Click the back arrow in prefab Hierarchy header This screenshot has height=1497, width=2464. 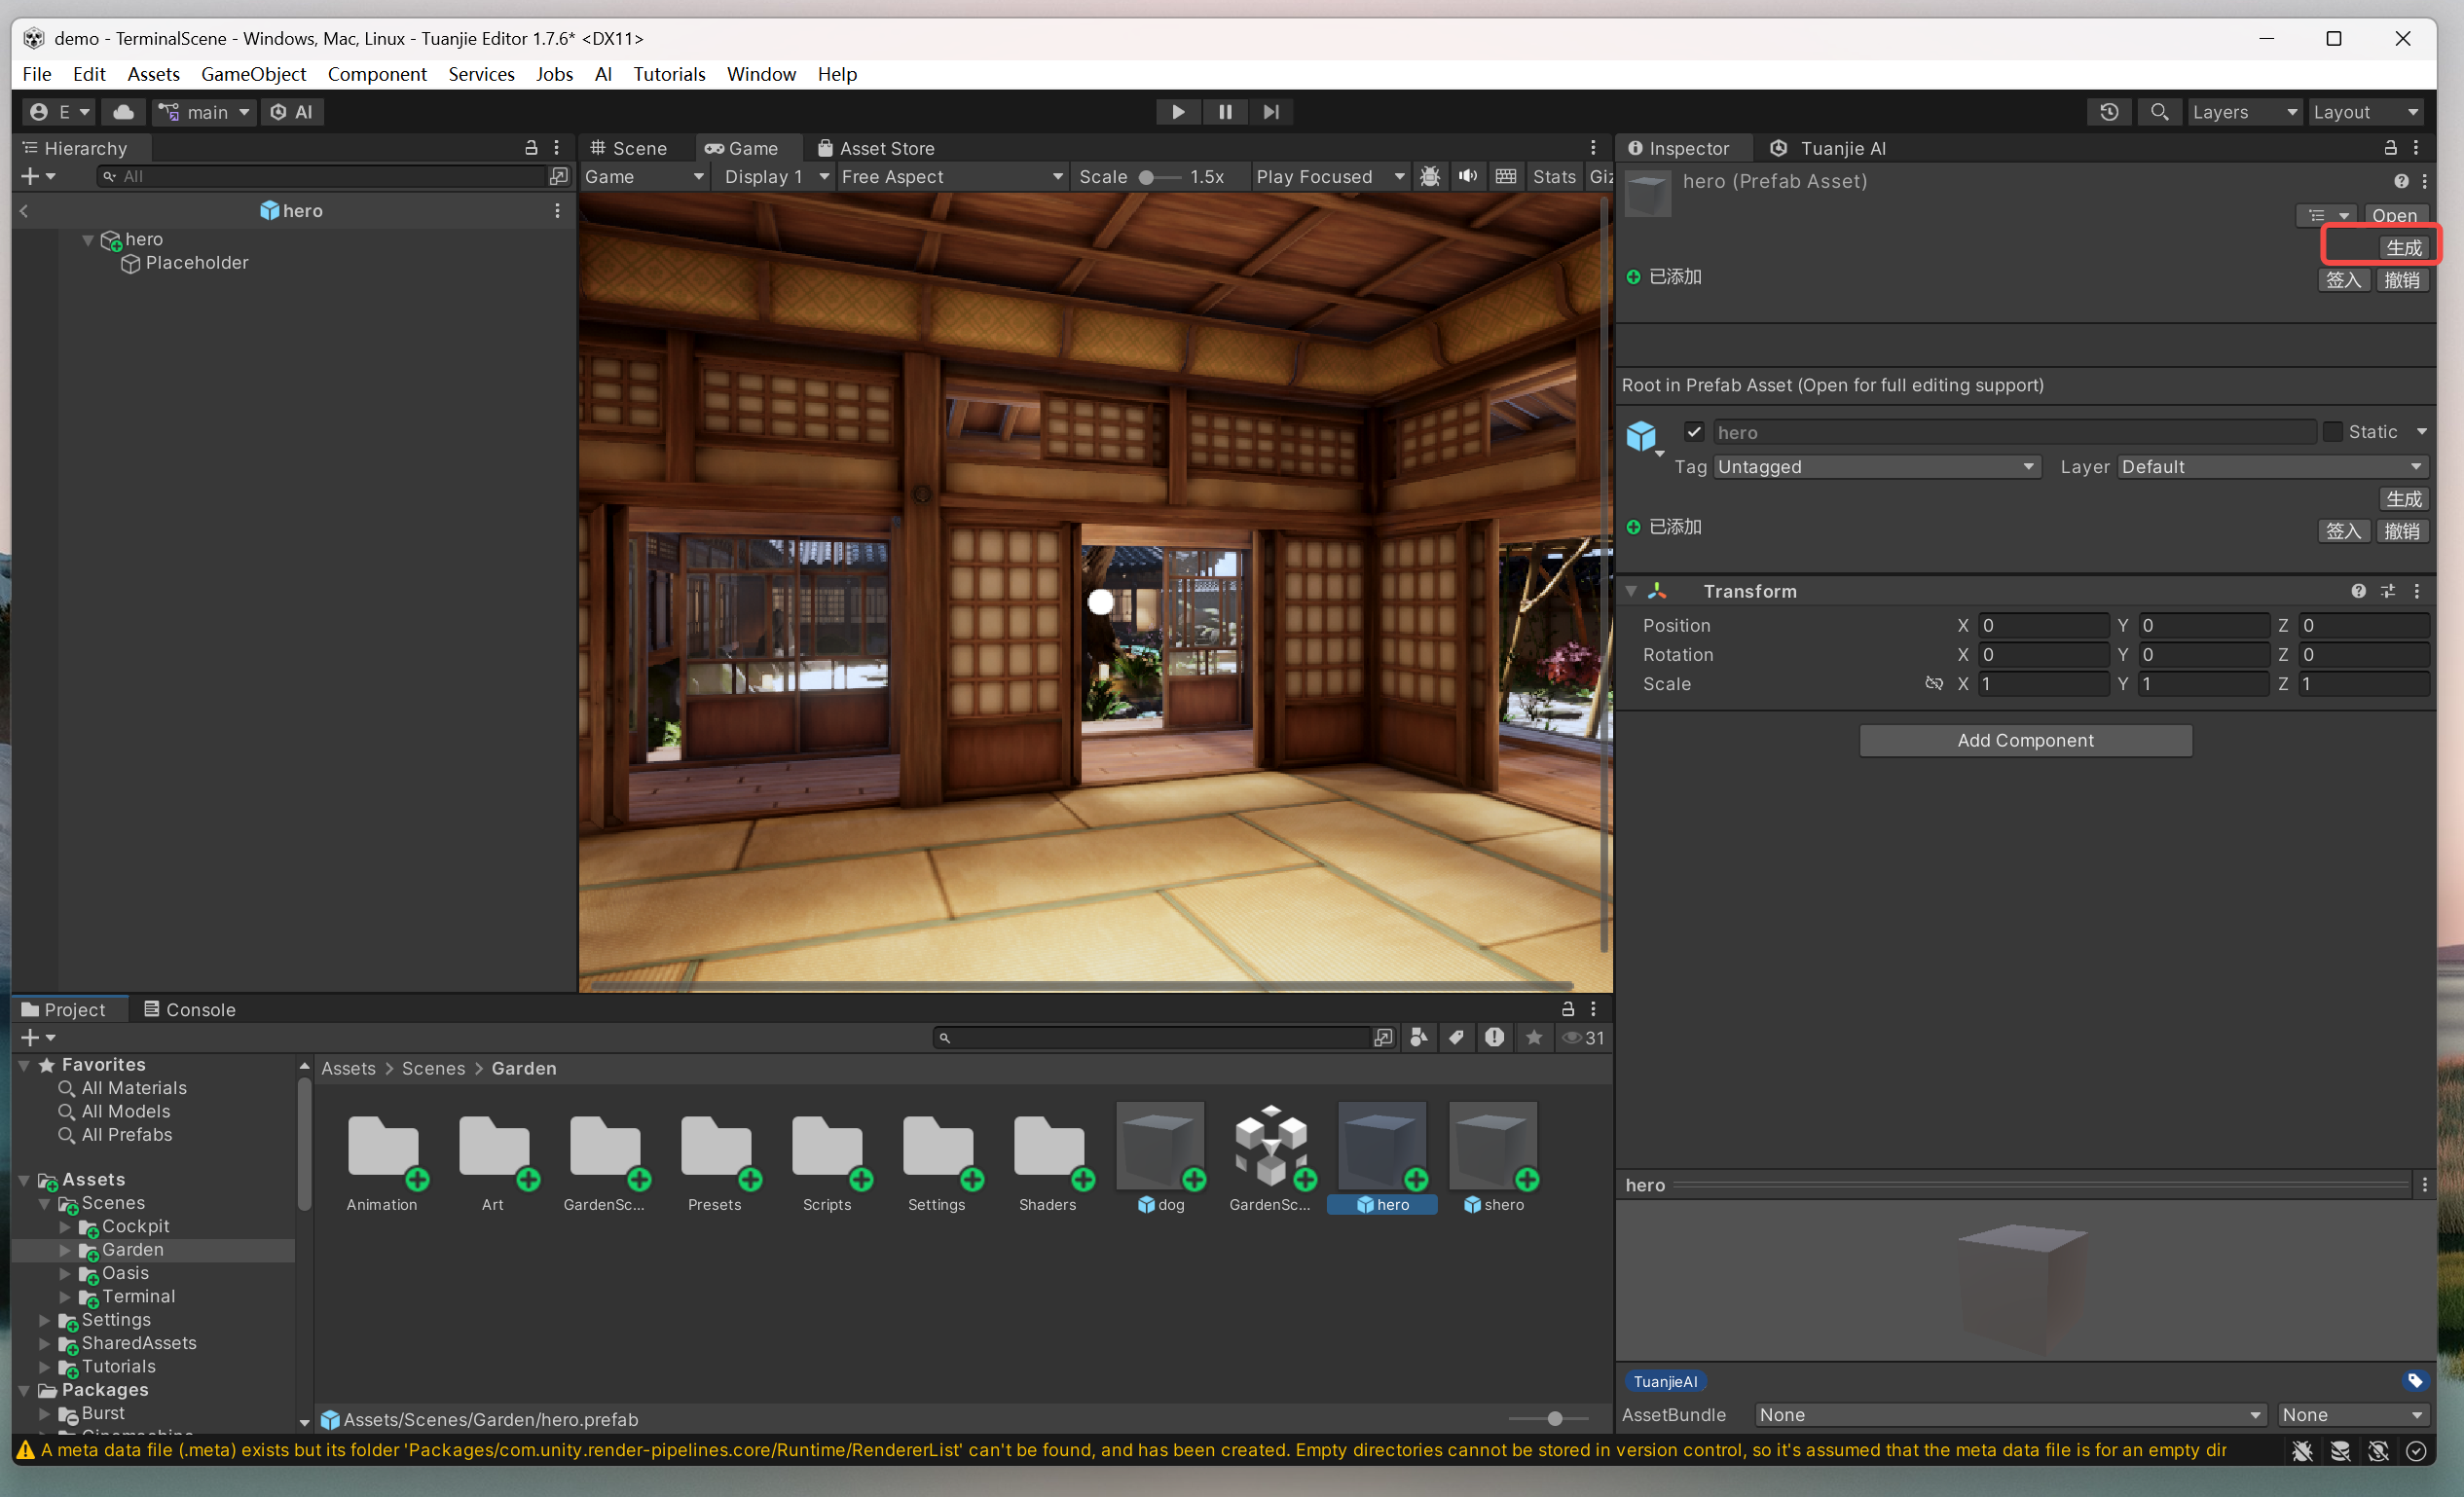tap(24, 211)
